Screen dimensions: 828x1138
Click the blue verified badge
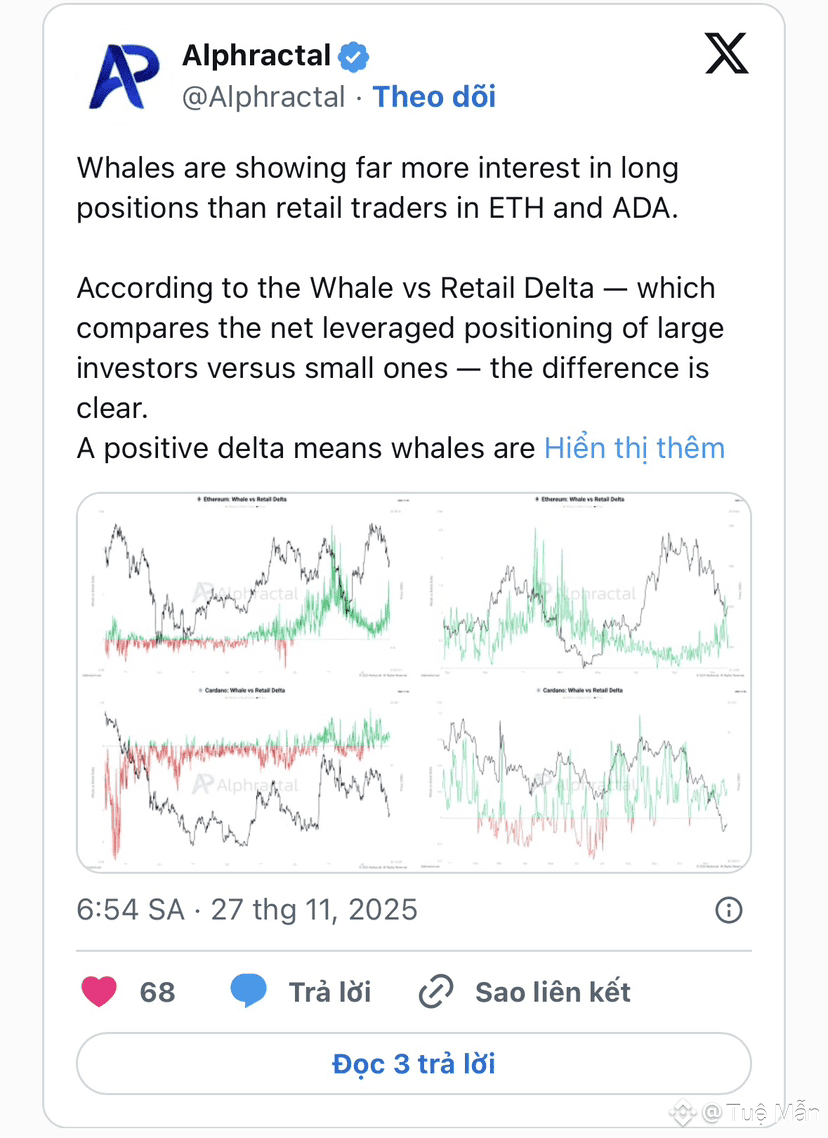click(353, 57)
